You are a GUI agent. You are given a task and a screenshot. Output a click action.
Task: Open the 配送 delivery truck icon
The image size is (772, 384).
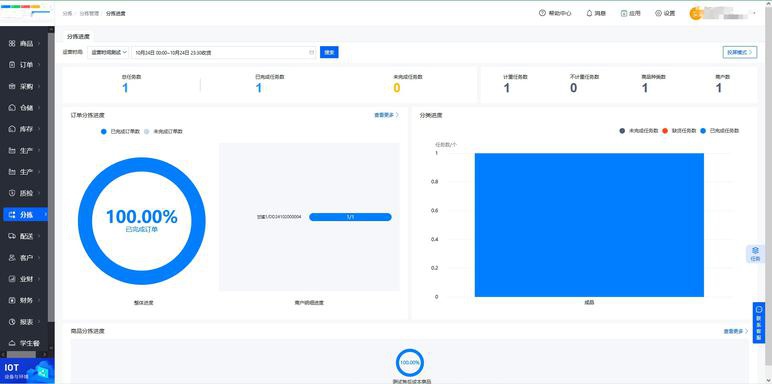pos(12,236)
